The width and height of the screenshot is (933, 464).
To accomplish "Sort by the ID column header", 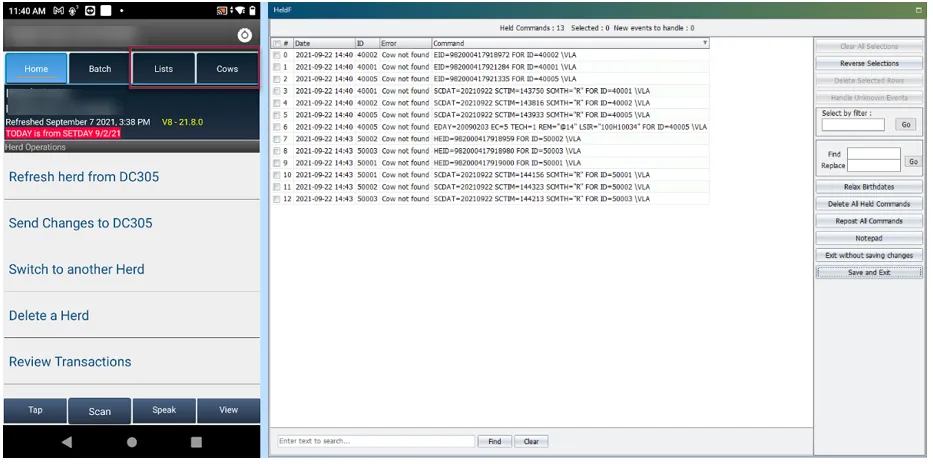I will [x=367, y=43].
